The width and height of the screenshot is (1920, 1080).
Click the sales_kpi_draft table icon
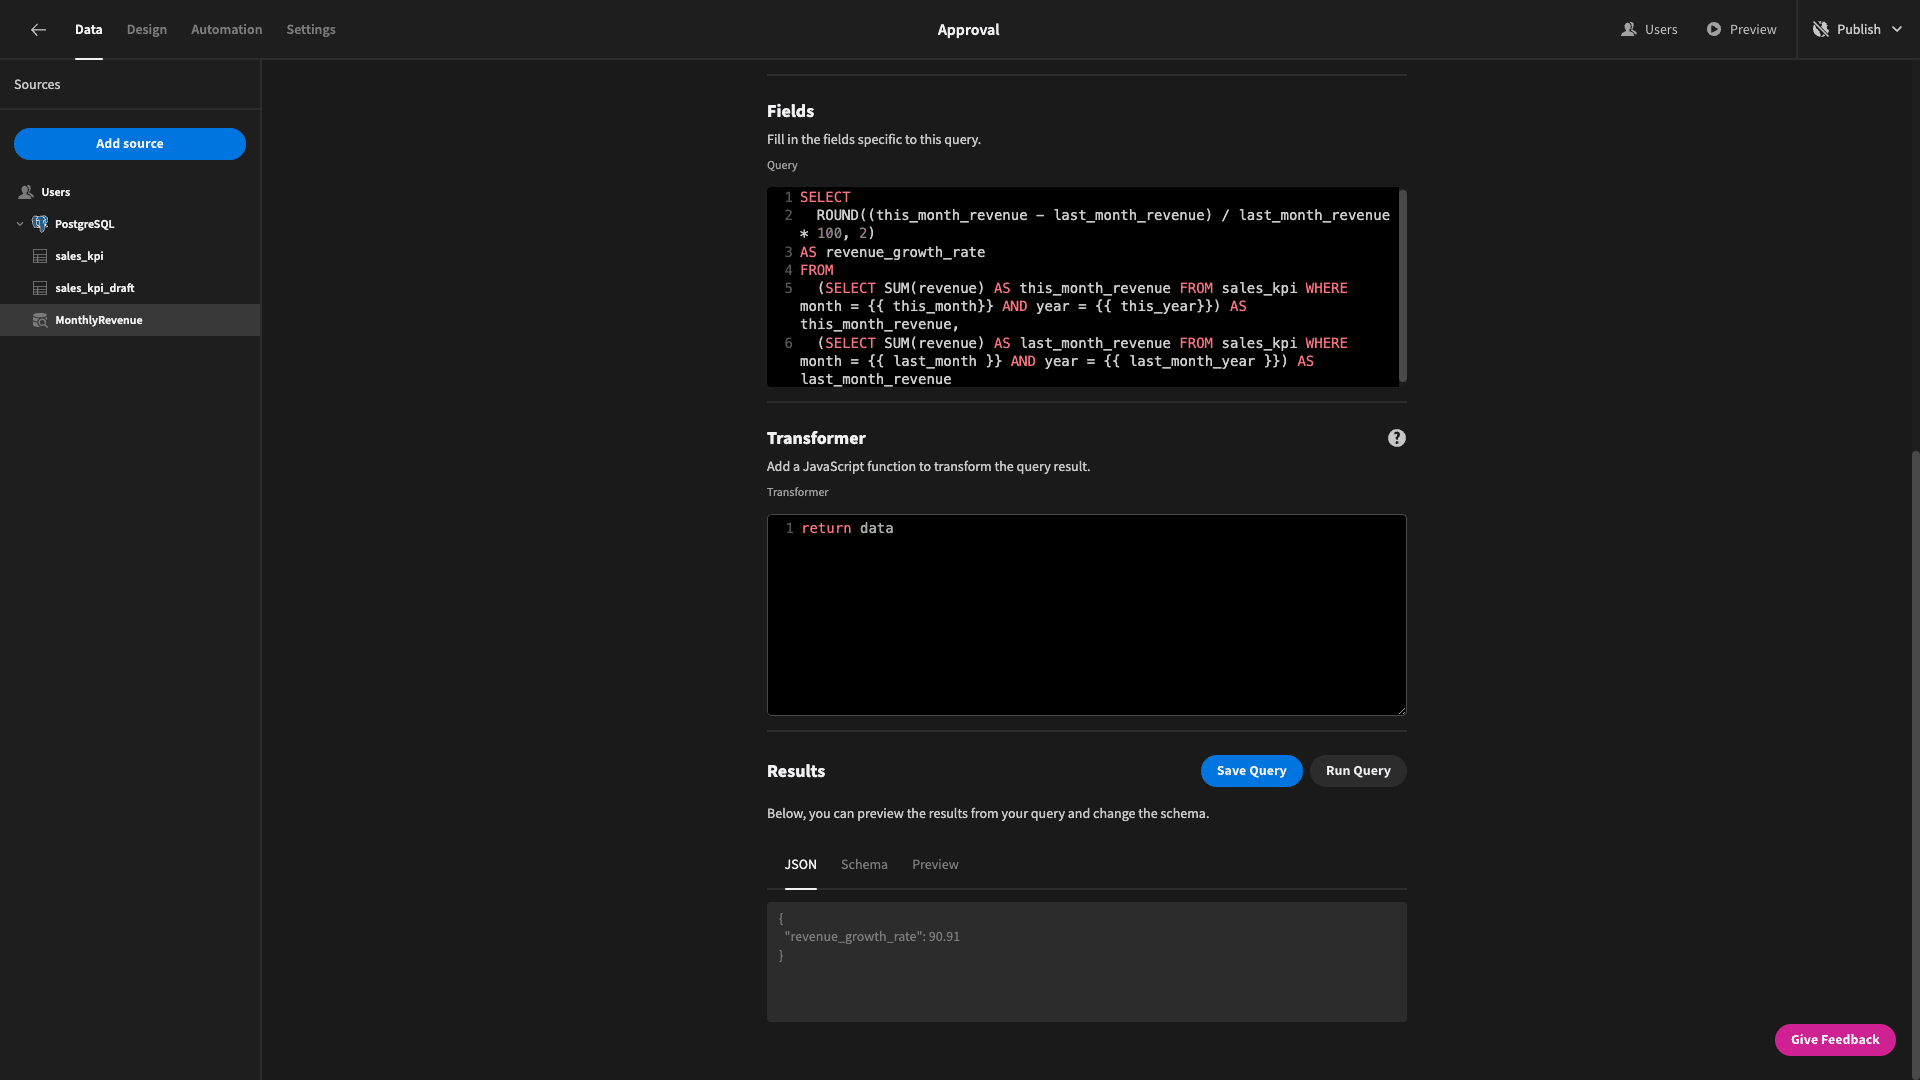(x=40, y=288)
